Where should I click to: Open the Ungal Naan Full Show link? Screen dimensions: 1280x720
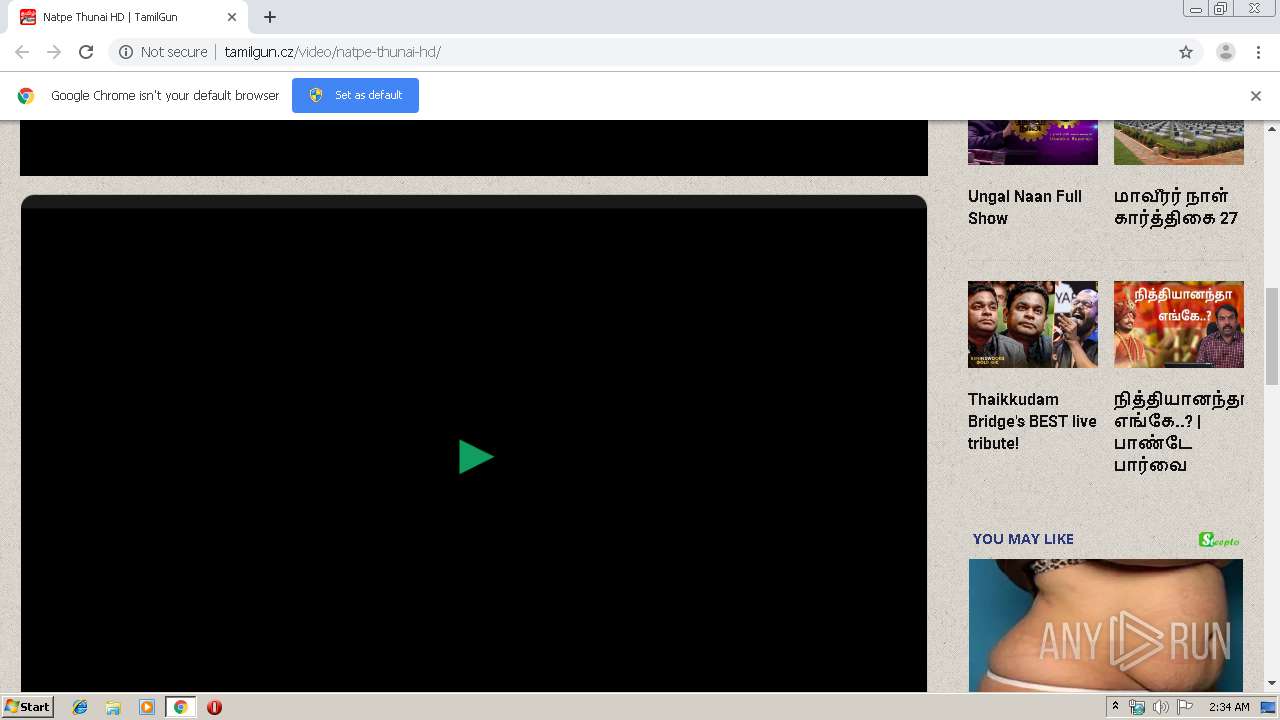[x=1025, y=207]
